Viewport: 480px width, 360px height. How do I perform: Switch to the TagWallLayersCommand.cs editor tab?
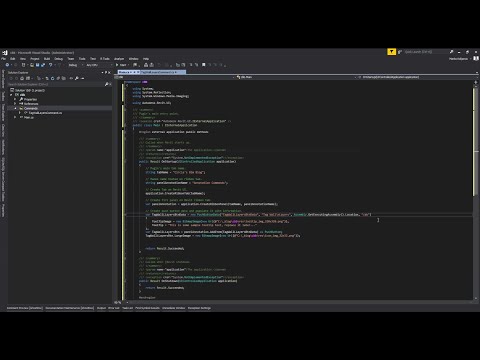click(x=162, y=72)
